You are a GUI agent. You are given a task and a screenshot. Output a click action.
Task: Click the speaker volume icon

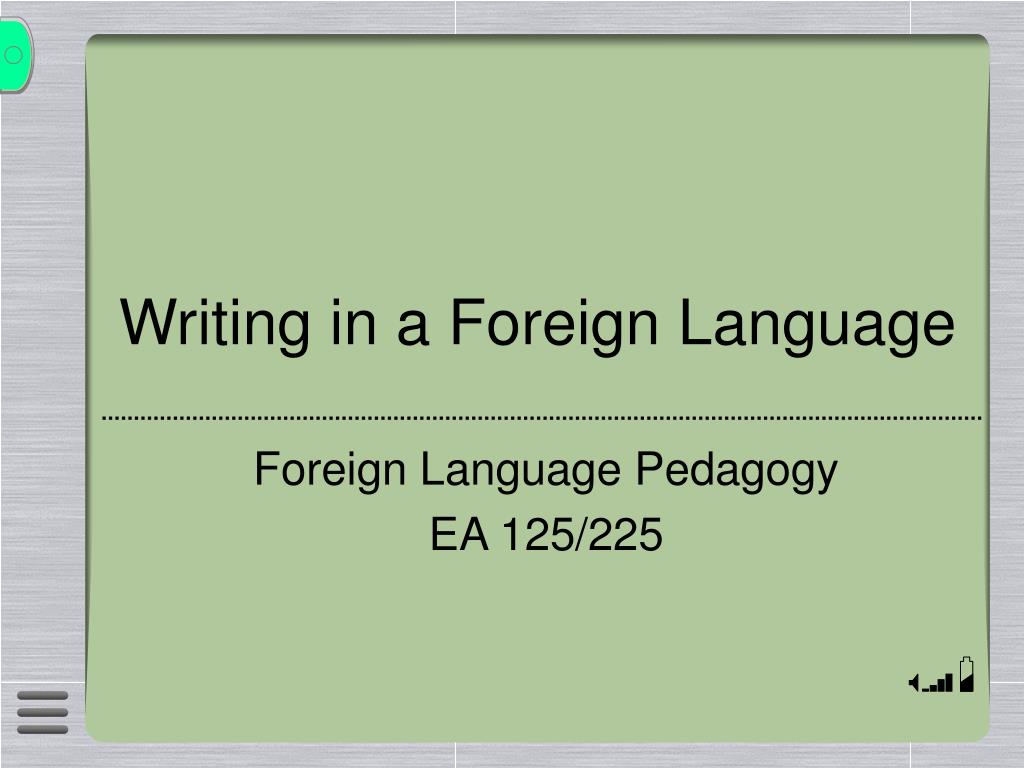[914, 683]
